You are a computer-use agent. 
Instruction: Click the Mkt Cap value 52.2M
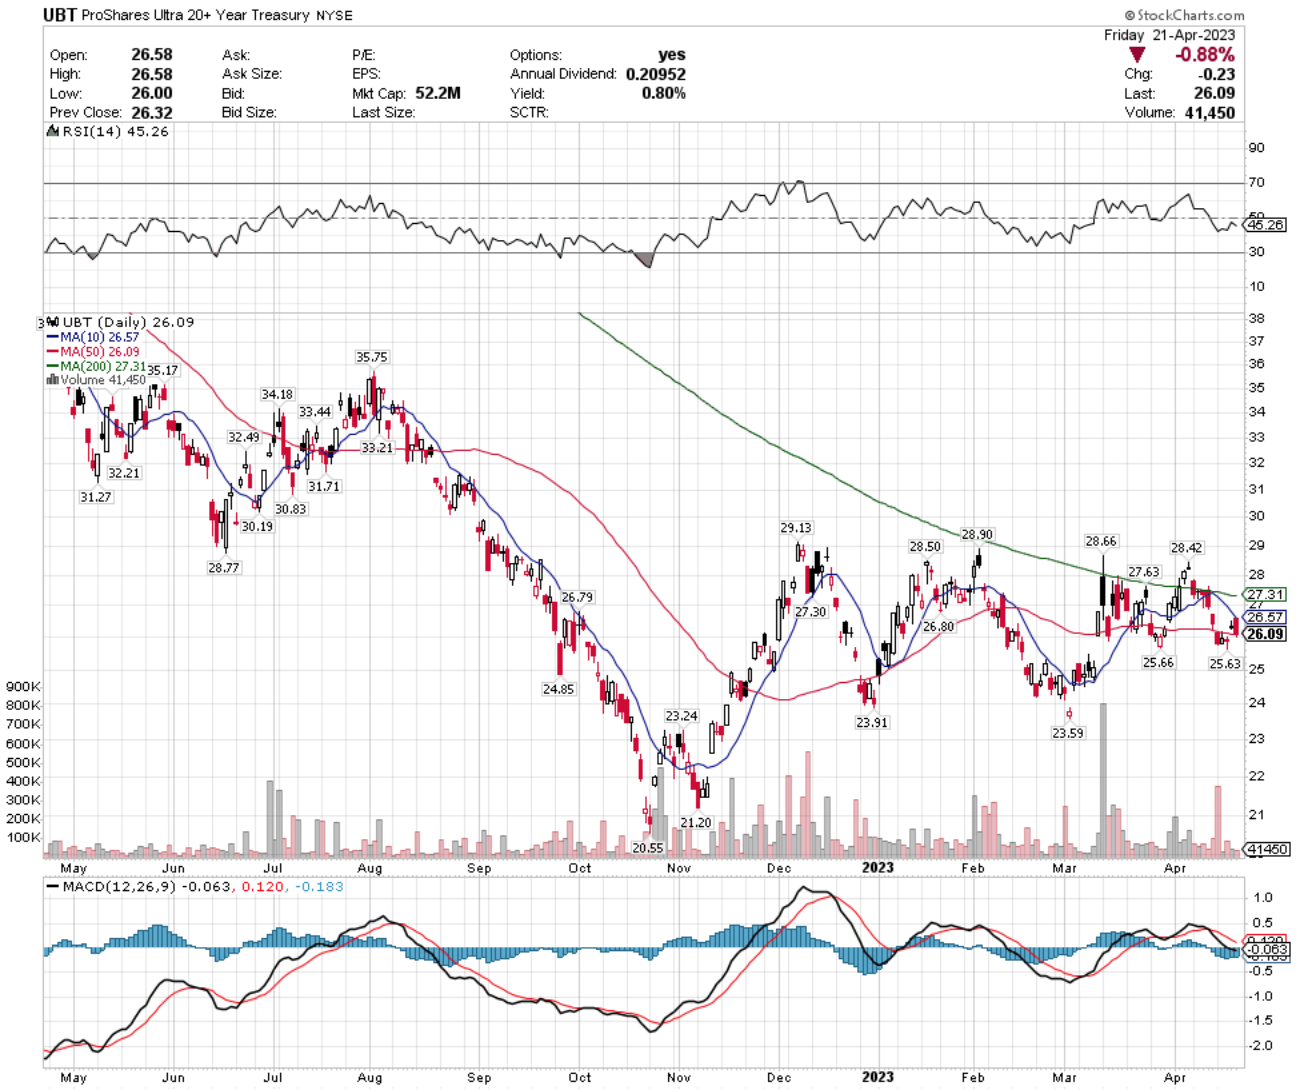click(x=438, y=93)
